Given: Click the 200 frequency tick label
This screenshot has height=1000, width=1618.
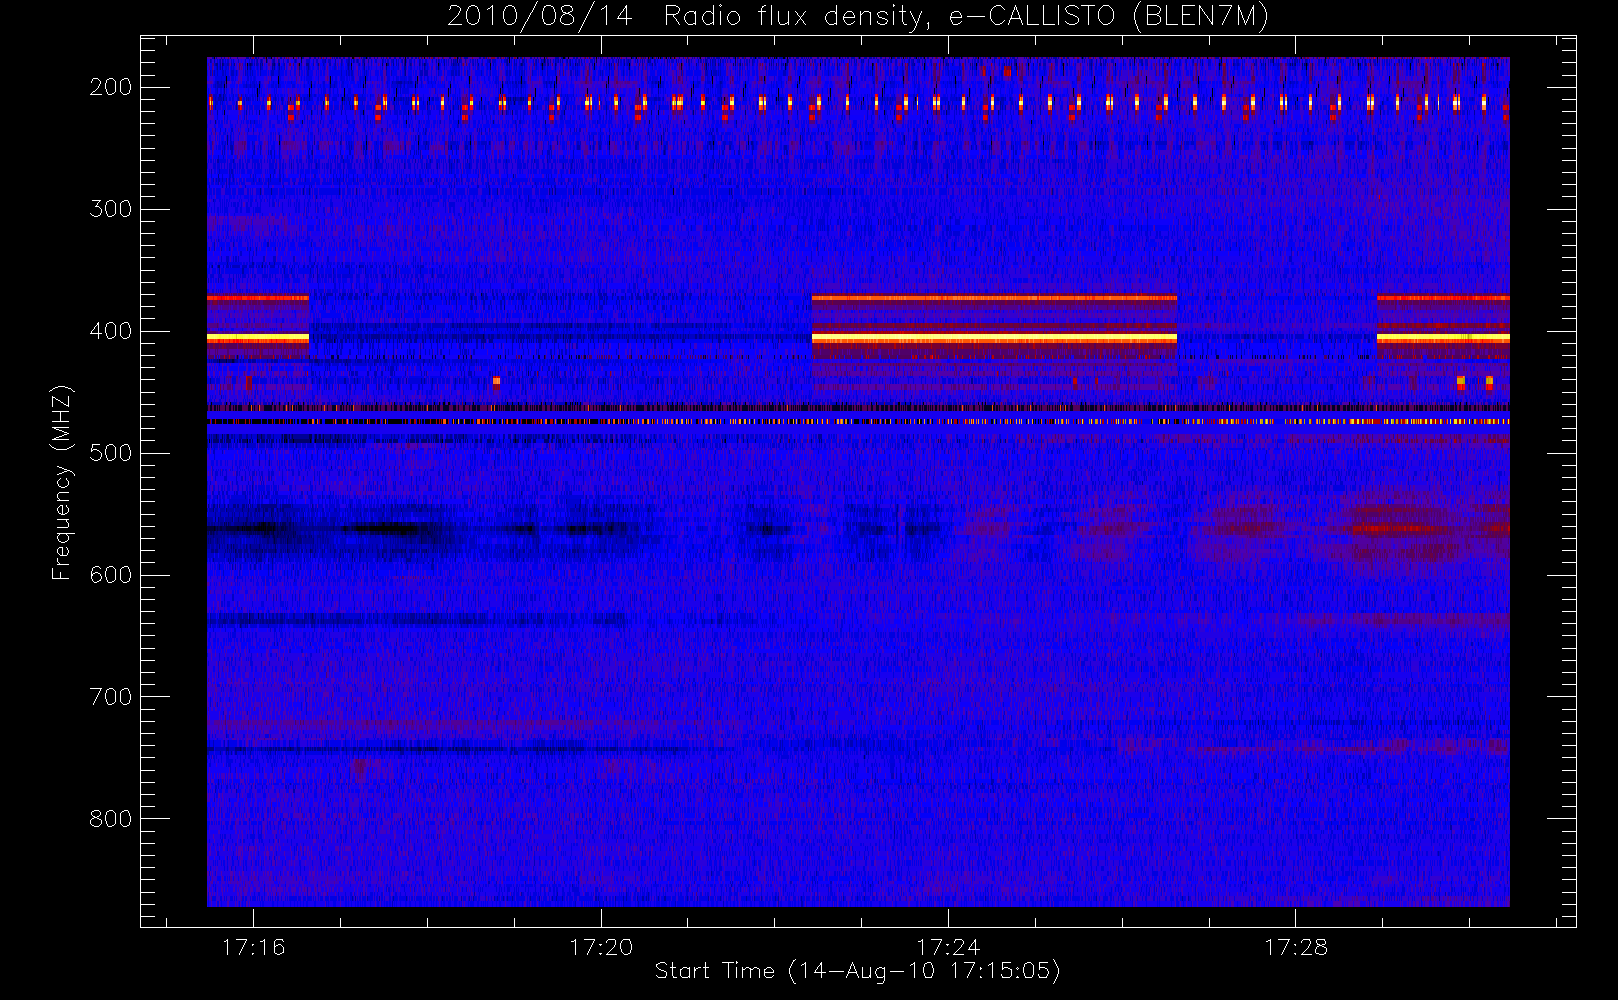Looking at the screenshot, I should pyautogui.click(x=110, y=87).
